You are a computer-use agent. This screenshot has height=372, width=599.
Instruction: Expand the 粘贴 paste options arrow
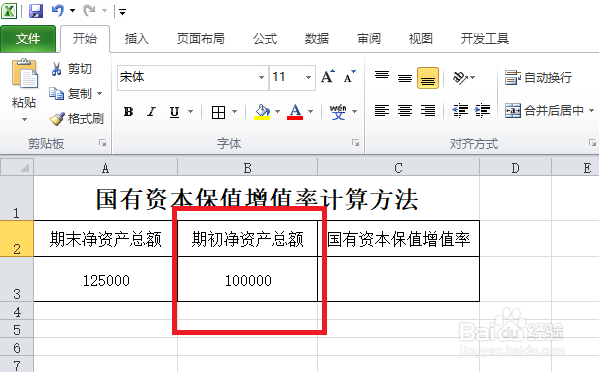[24, 120]
